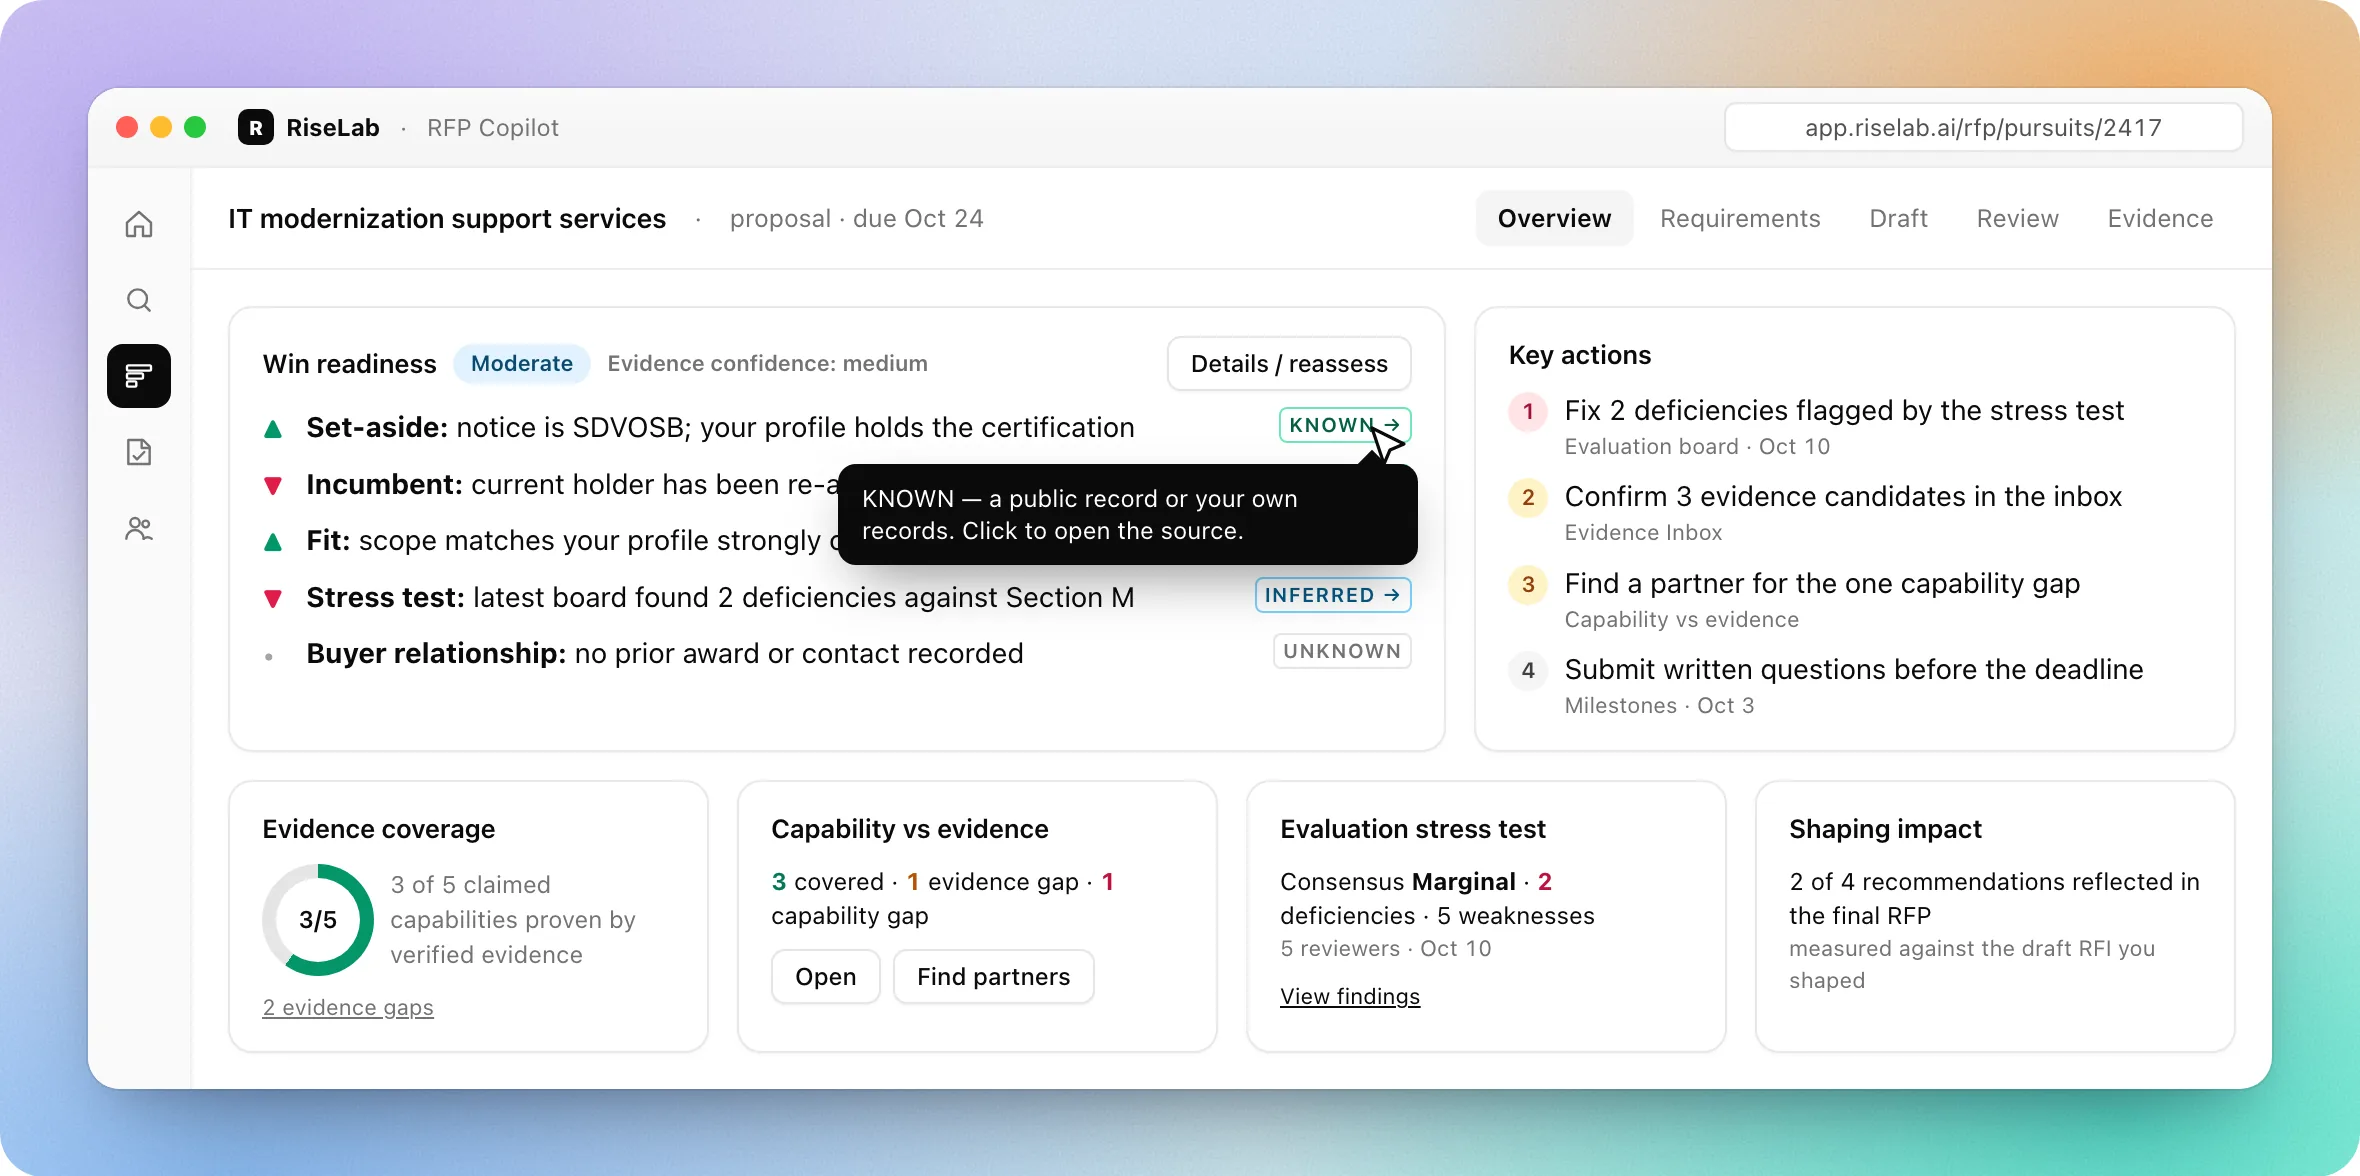
Task: Click the Moderate readiness badge
Action: pos(522,363)
